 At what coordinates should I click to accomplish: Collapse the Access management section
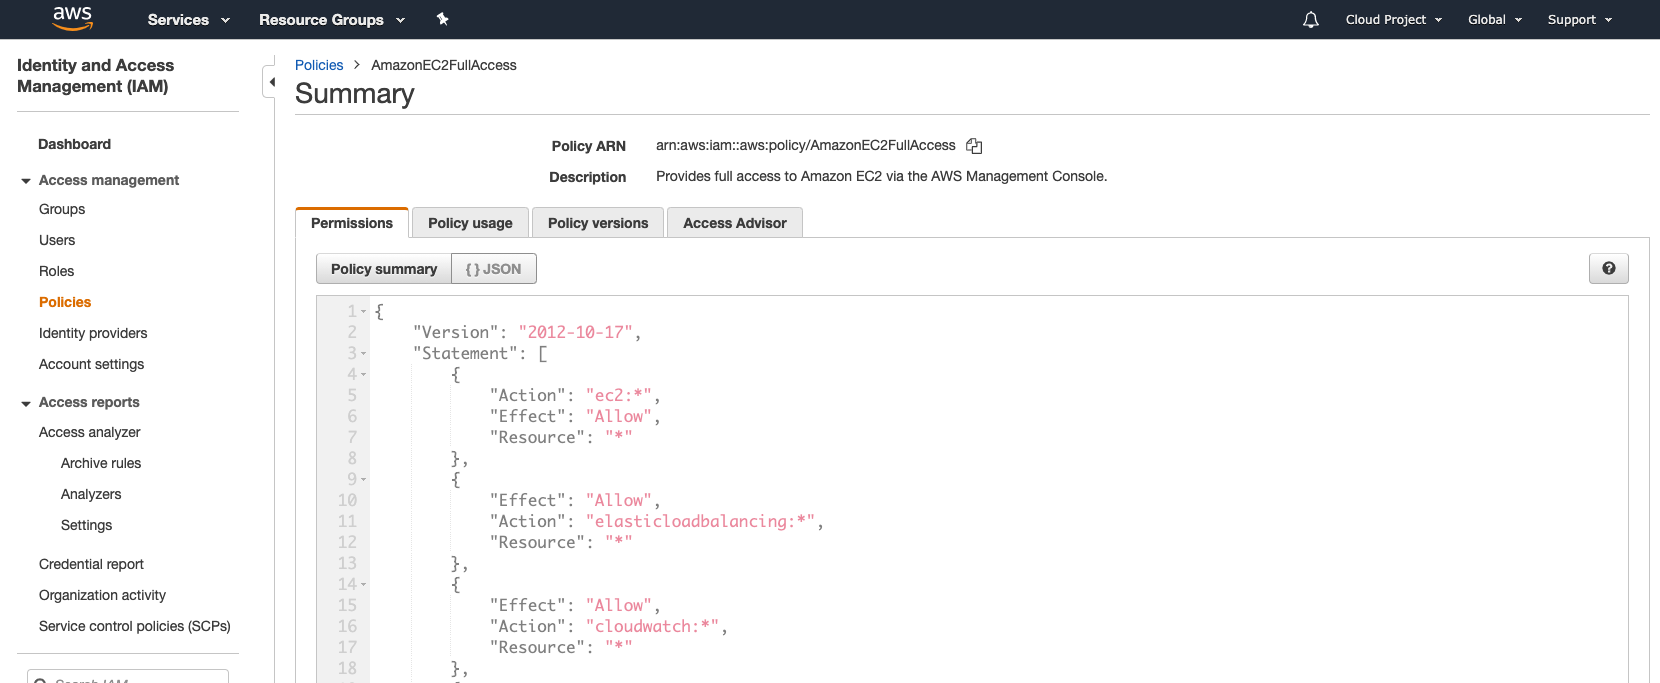26,181
